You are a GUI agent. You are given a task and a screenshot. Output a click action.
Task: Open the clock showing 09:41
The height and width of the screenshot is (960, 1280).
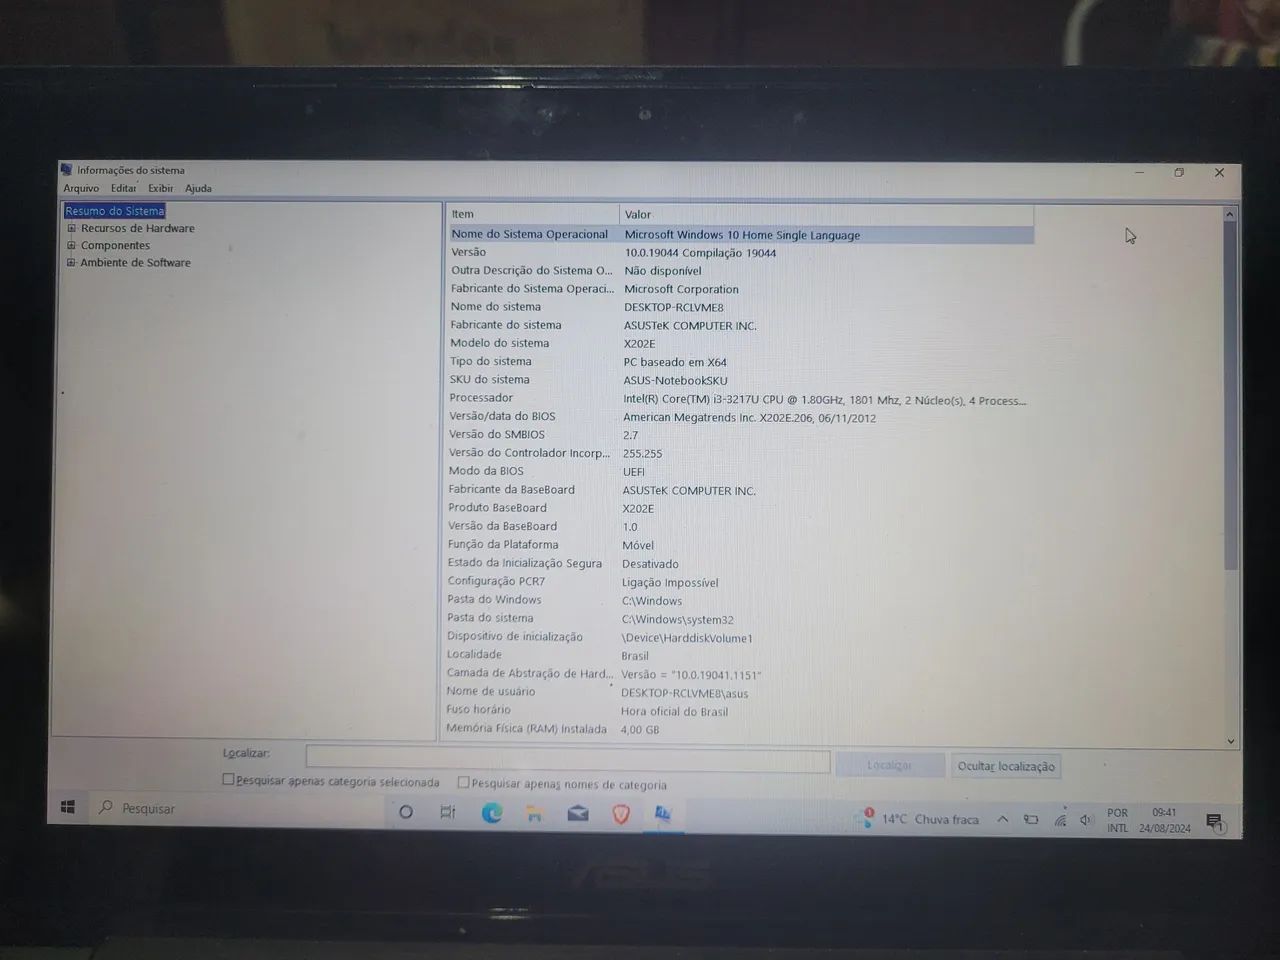1164,821
